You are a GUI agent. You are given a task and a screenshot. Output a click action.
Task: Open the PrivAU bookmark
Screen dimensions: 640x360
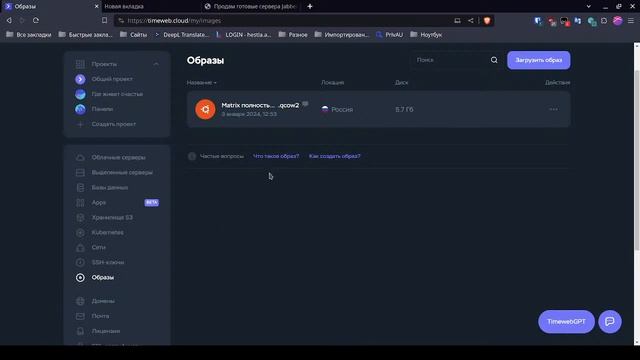[x=389, y=35]
